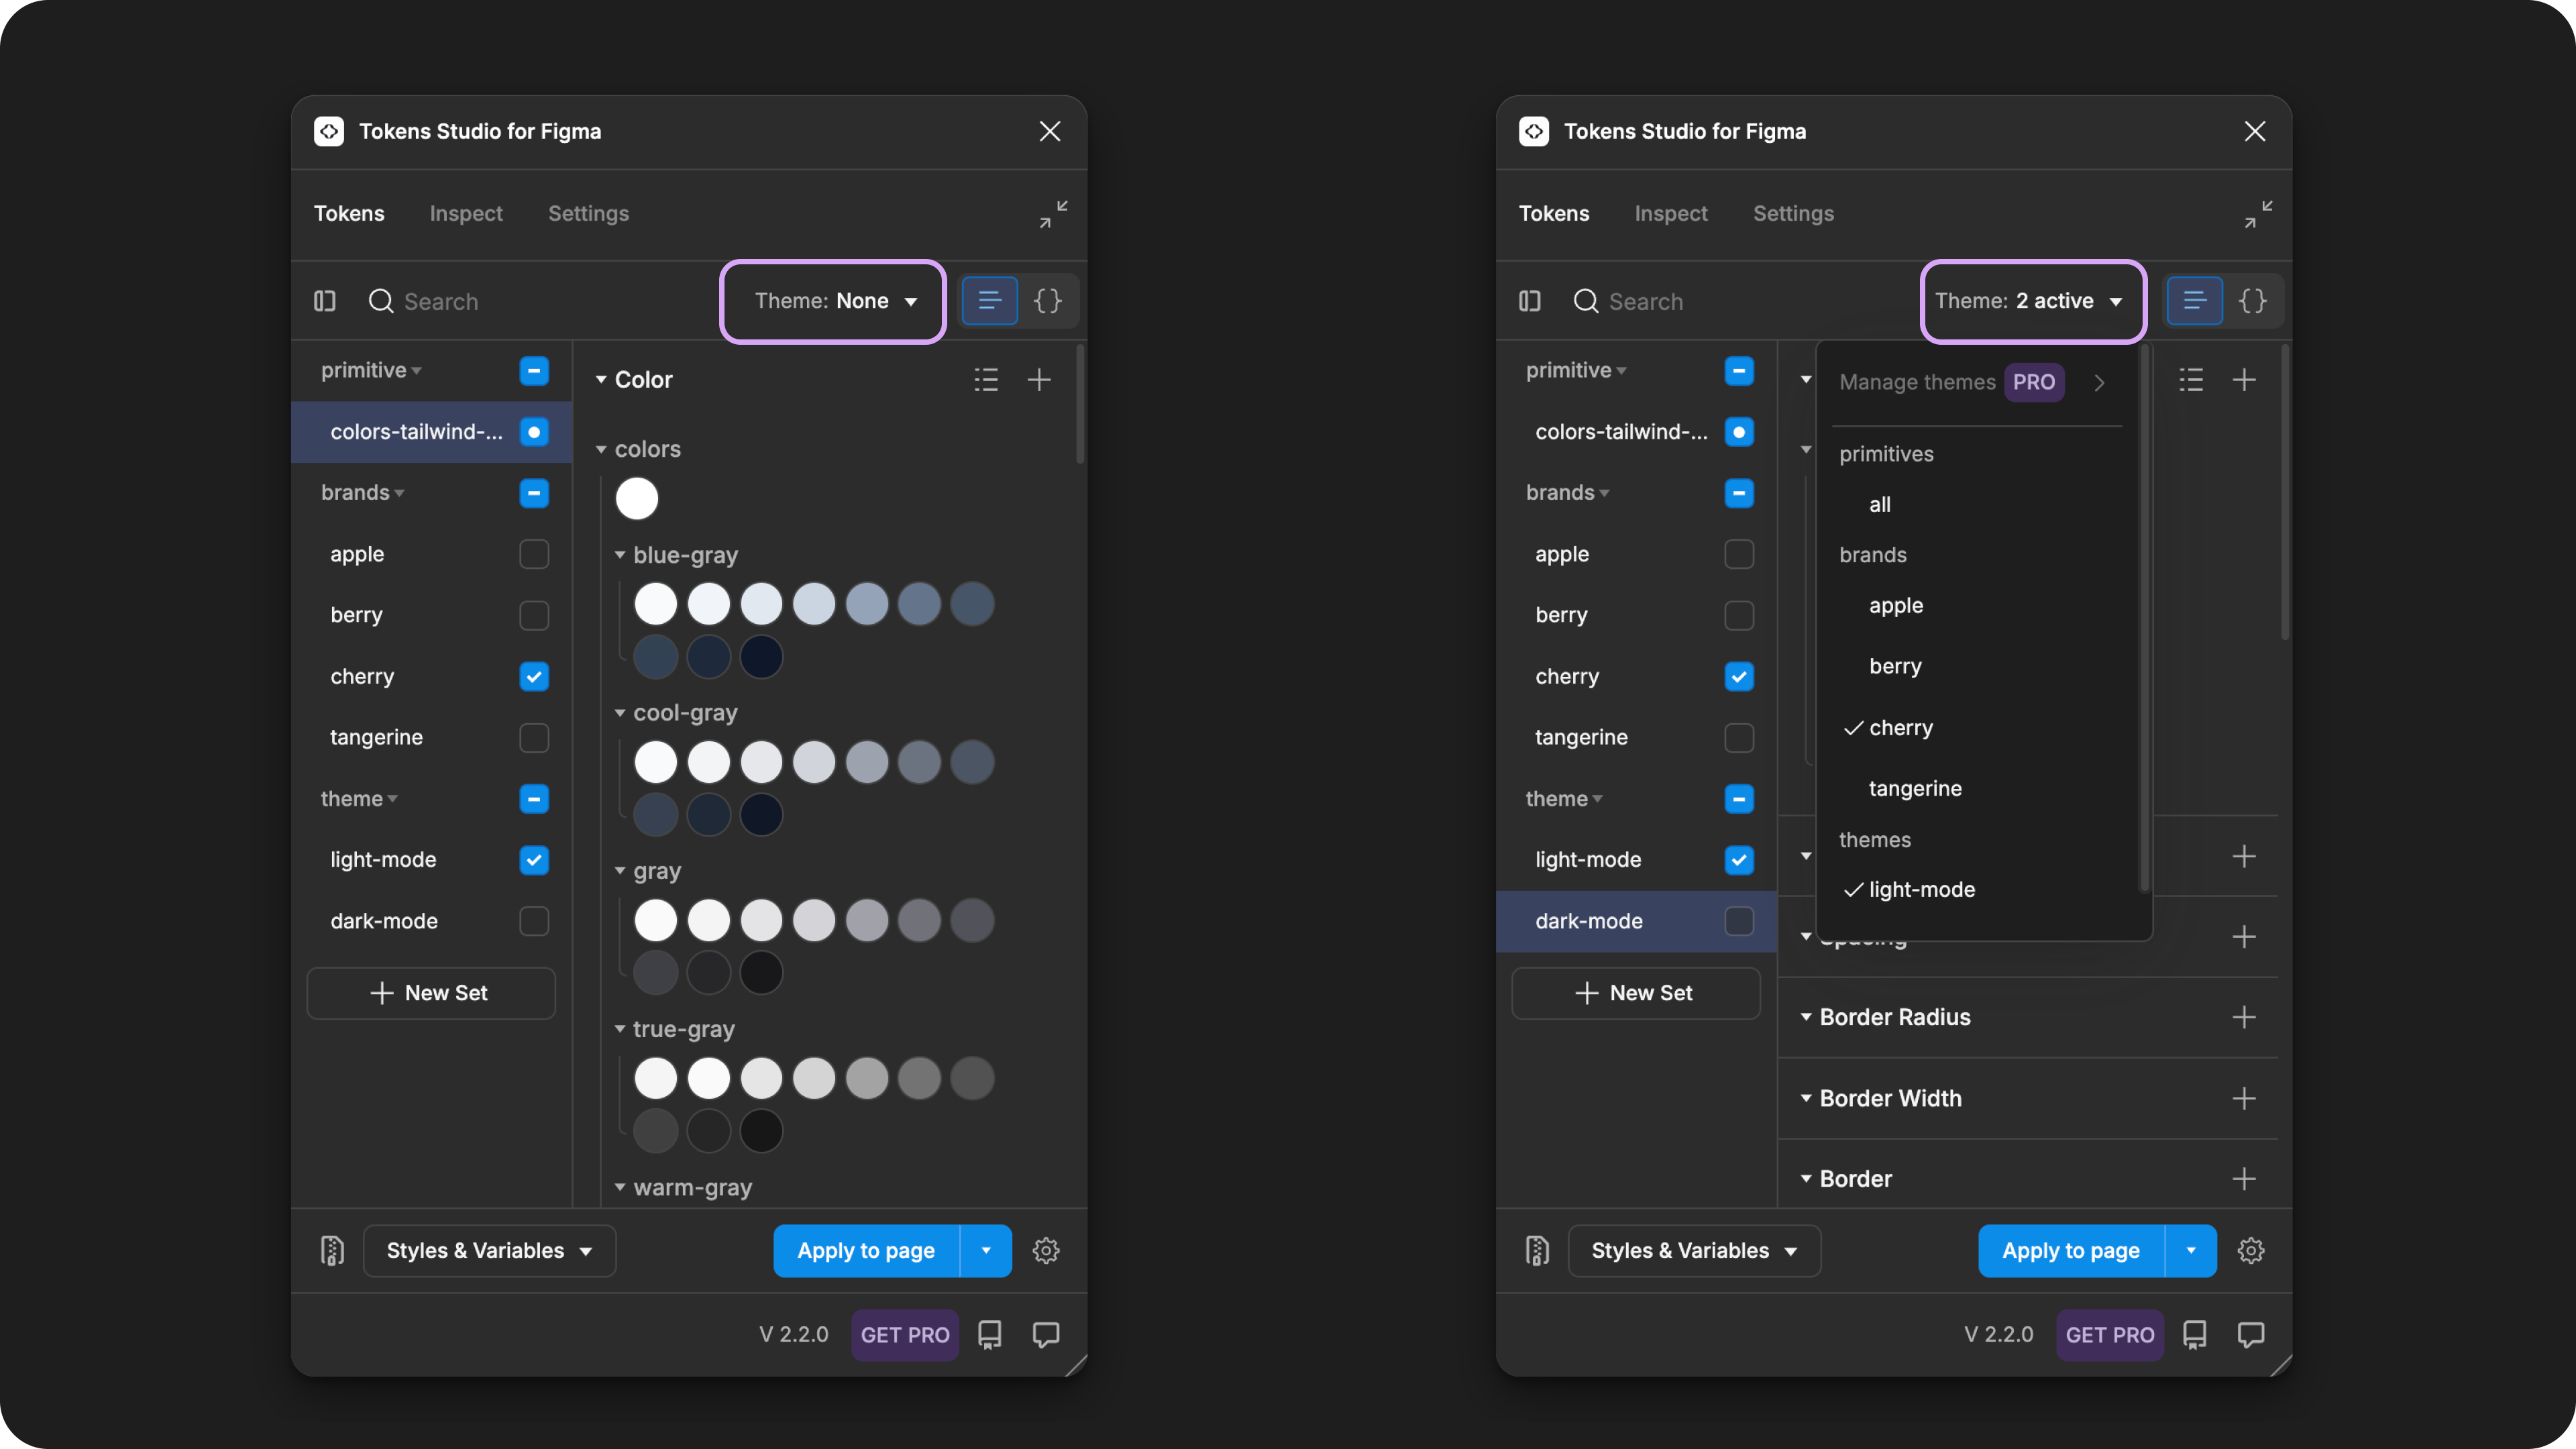Collapse sidebar icon in left panel
The image size is (2576, 1449).
pos(325,301)
